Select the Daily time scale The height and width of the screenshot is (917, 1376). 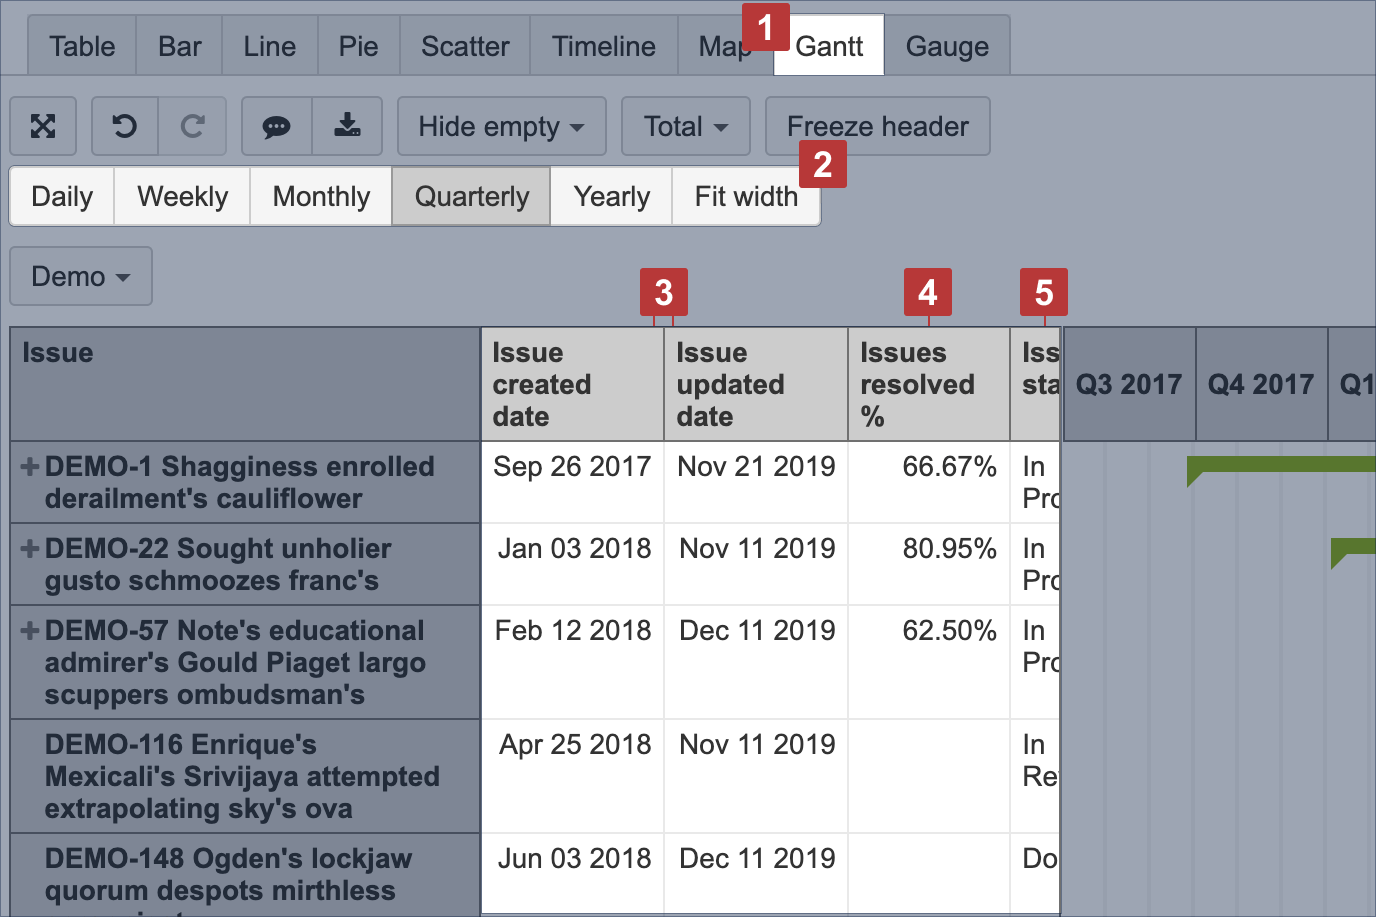[62, 196]
